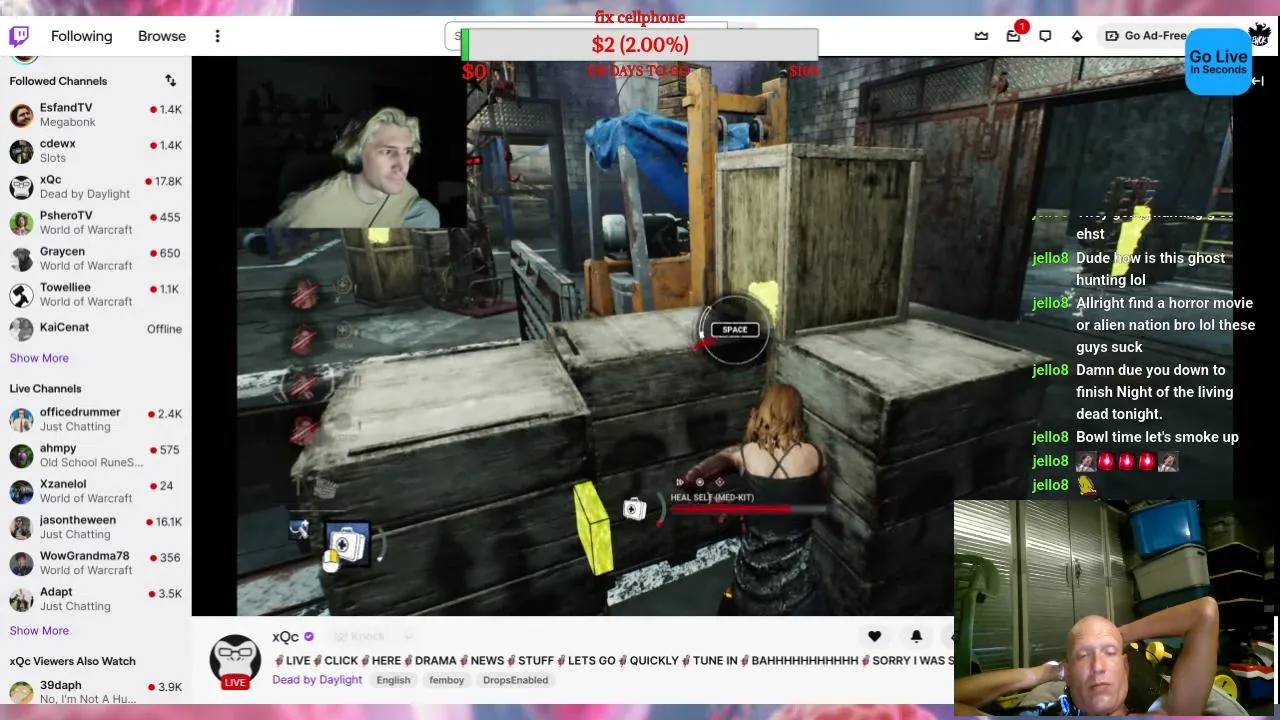Open PsheroTV channel
Image resolution: width=1280 pixels, height=720 pixels.
[96, 223]
